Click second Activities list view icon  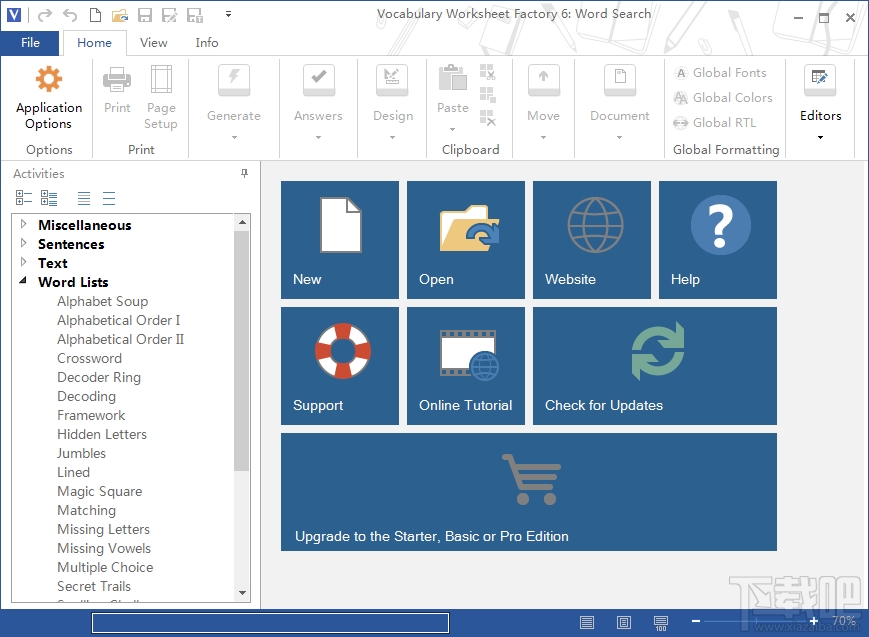click(49, 198)
